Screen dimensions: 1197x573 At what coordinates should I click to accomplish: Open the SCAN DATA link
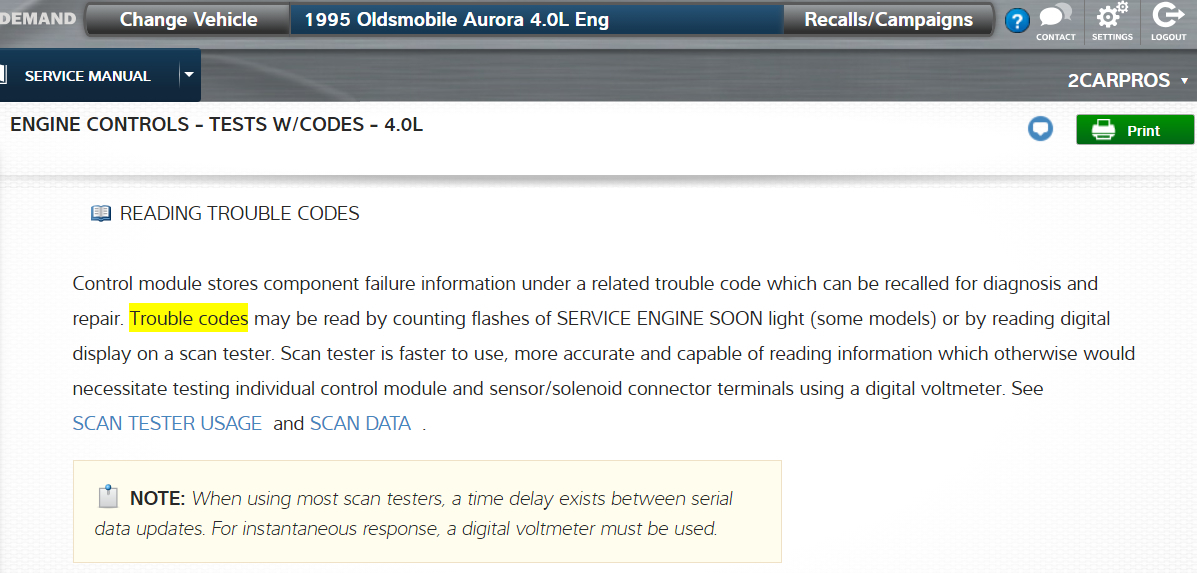click(x=360, y=423)
